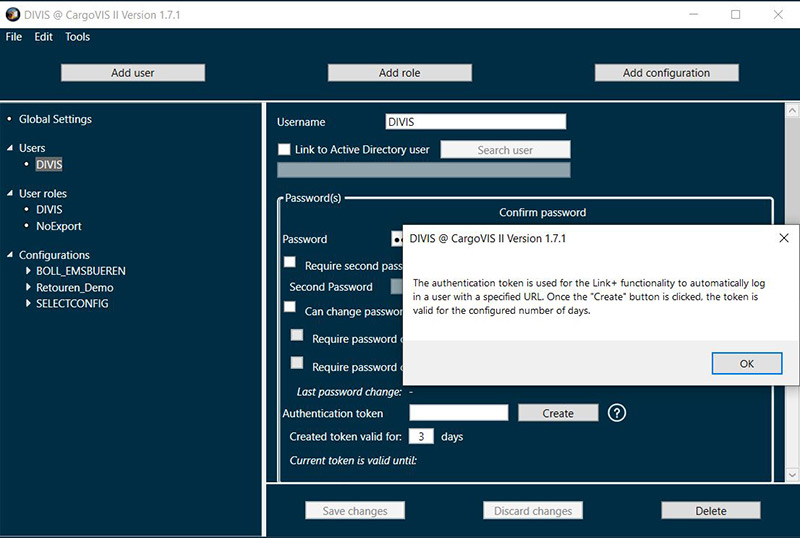Select the DIVIS user role
Image resolution: width=800 pixels, height=538 pixels.
(x=49, y=209)
